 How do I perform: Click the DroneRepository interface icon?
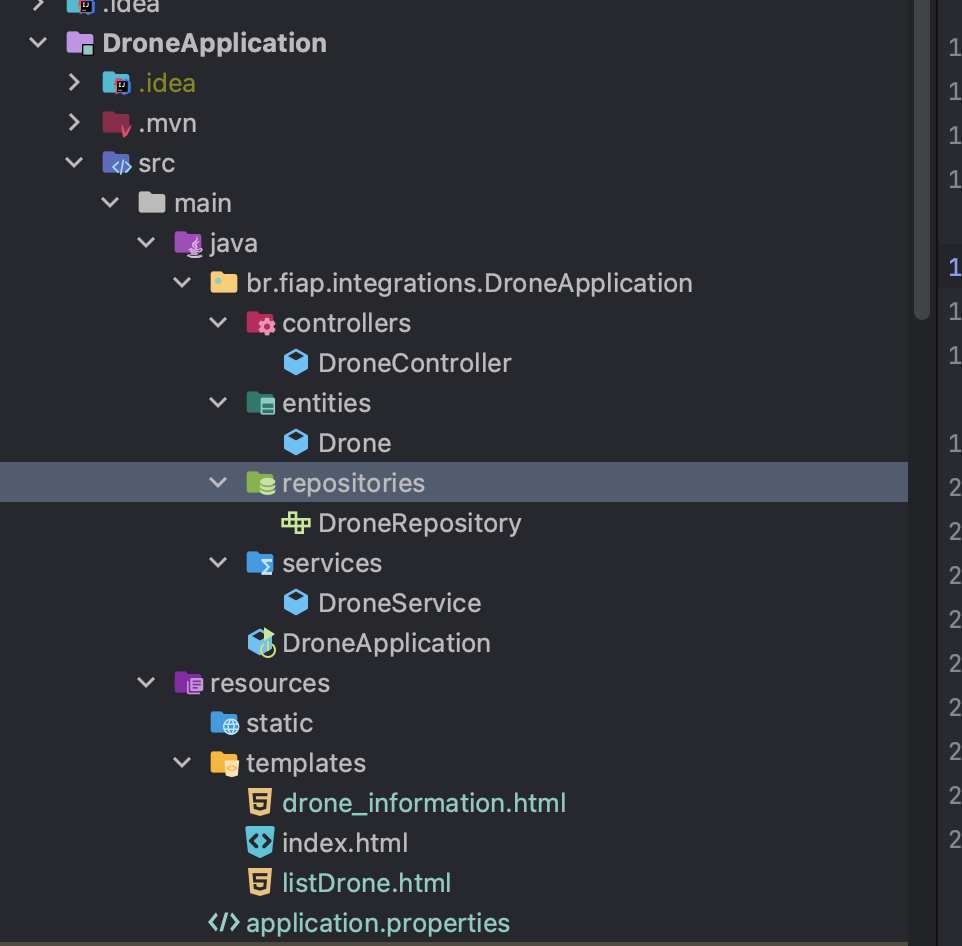pyautogui.click(x=296, y=522)
